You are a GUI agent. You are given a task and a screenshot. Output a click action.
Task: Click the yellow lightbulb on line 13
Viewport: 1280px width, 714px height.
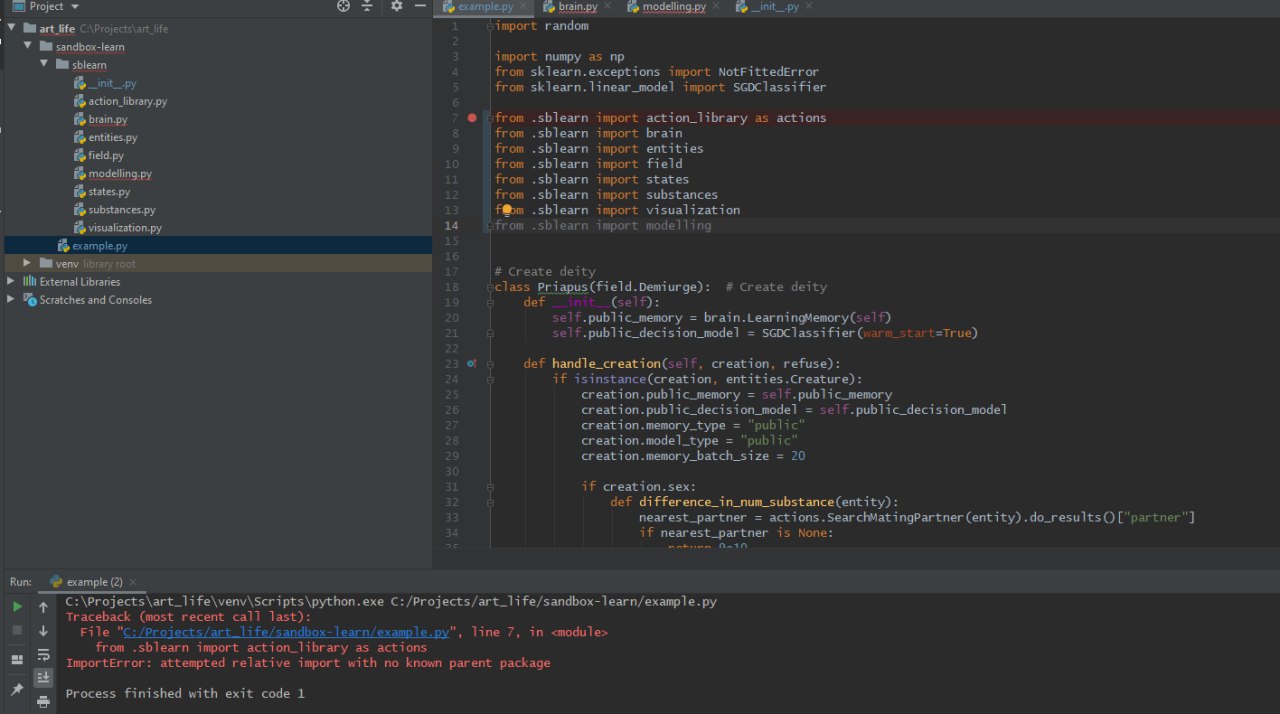point(507,210)
